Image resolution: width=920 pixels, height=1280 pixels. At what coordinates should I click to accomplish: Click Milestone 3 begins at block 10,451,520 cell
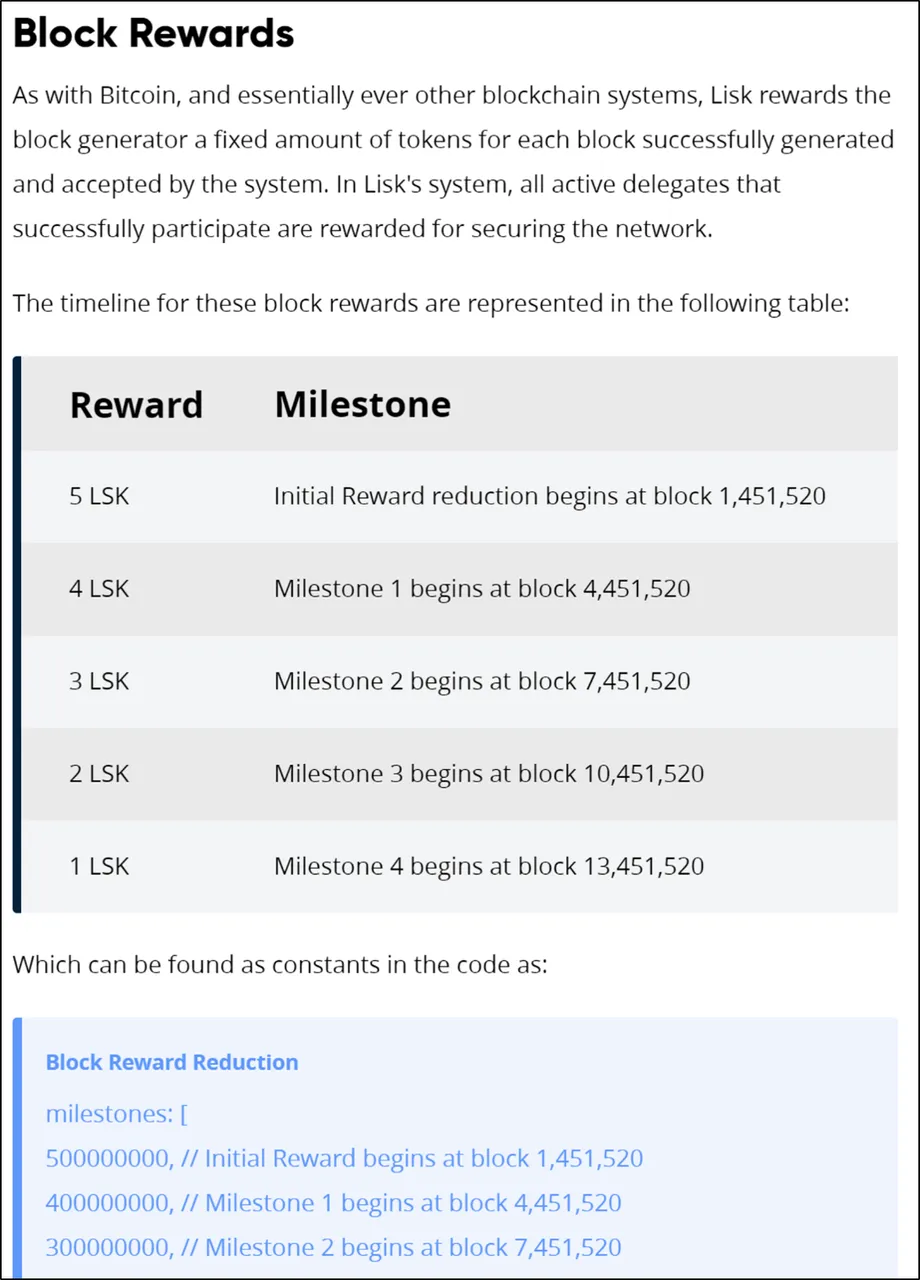pyautogui.click(x=489, y=774)
